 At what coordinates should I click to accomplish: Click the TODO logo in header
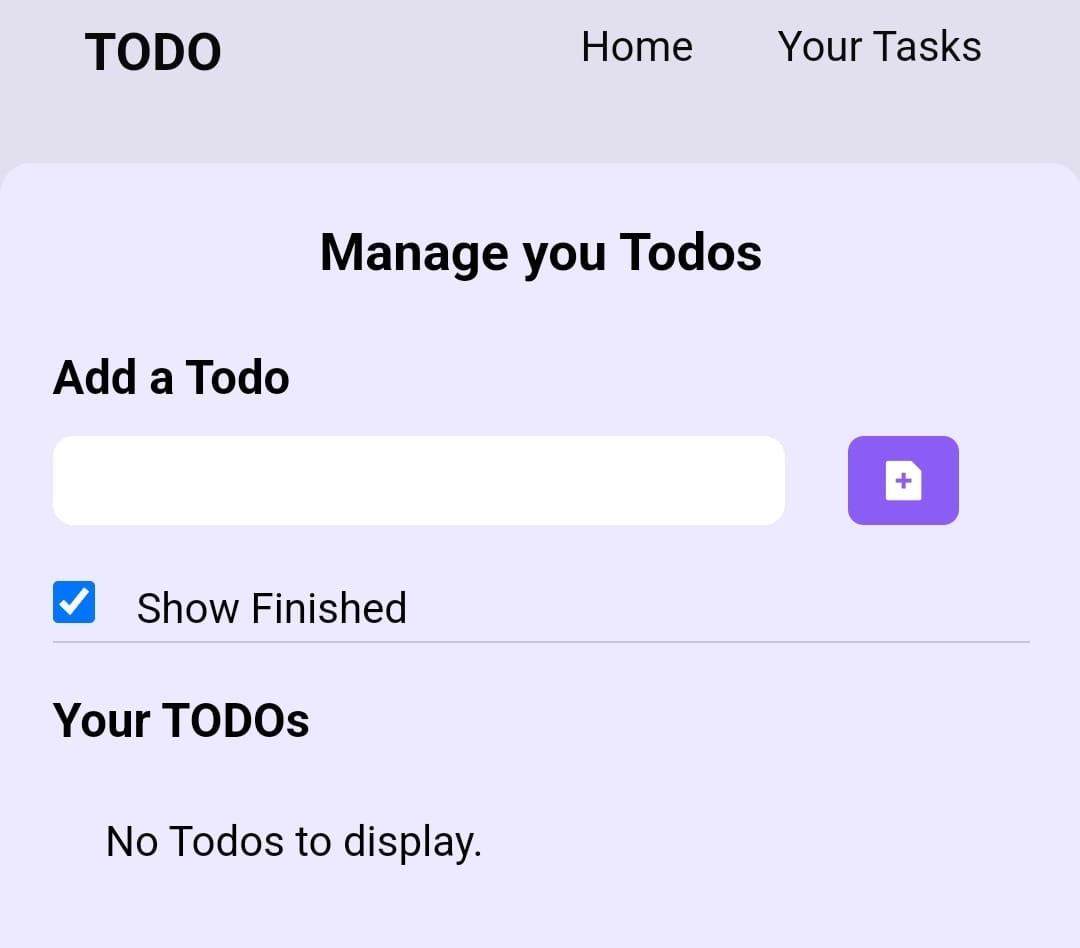153,52
